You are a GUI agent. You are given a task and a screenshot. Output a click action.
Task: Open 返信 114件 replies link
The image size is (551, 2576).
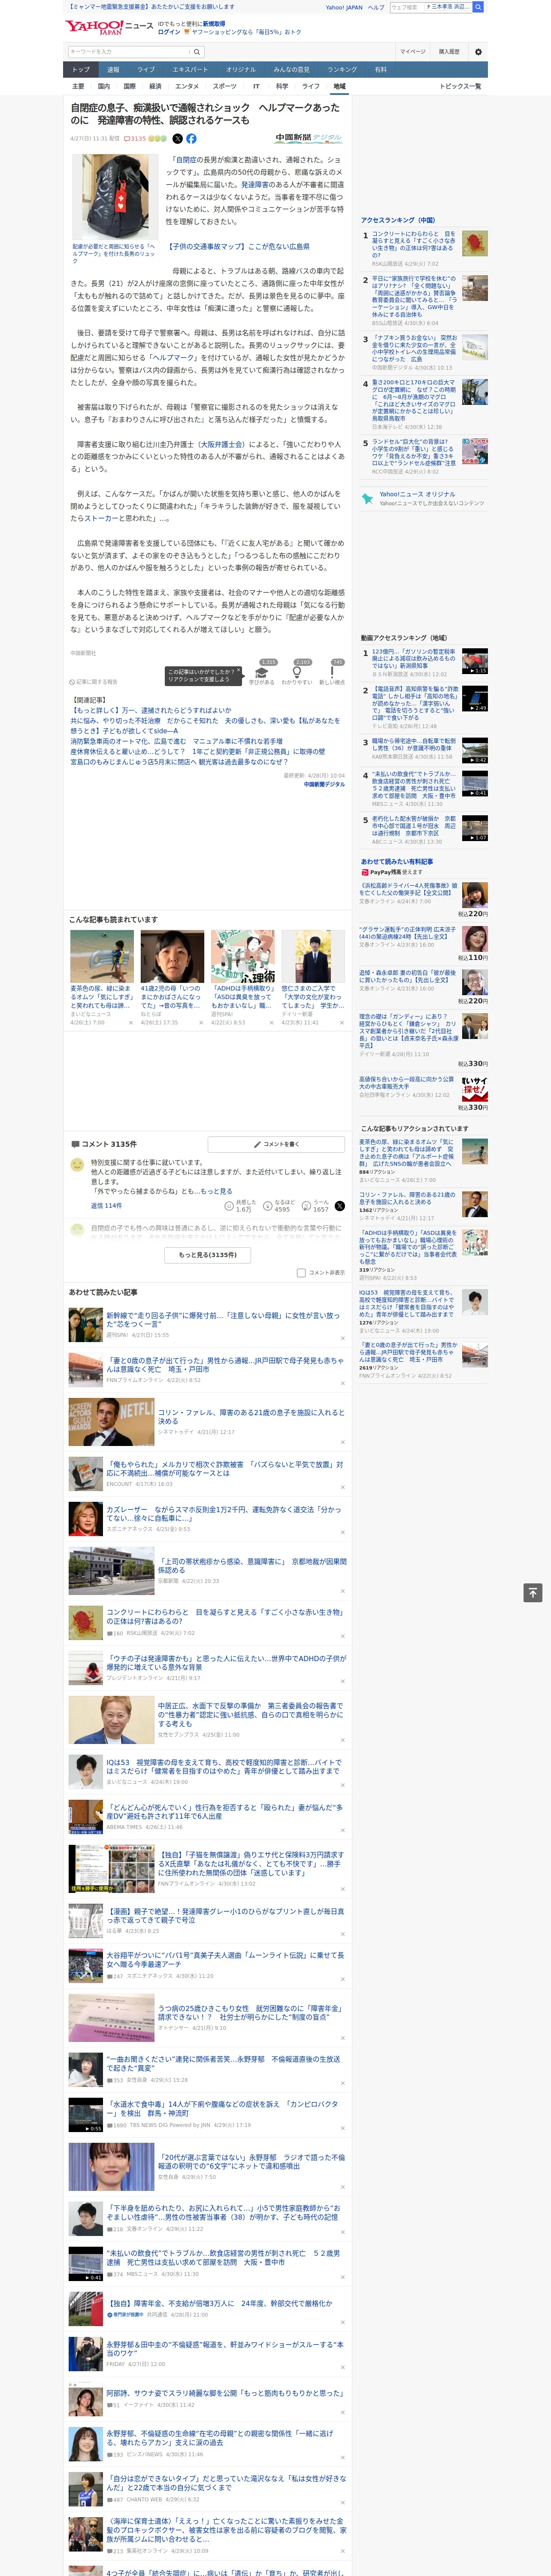pyautogui.click(x=106, y=1205)
